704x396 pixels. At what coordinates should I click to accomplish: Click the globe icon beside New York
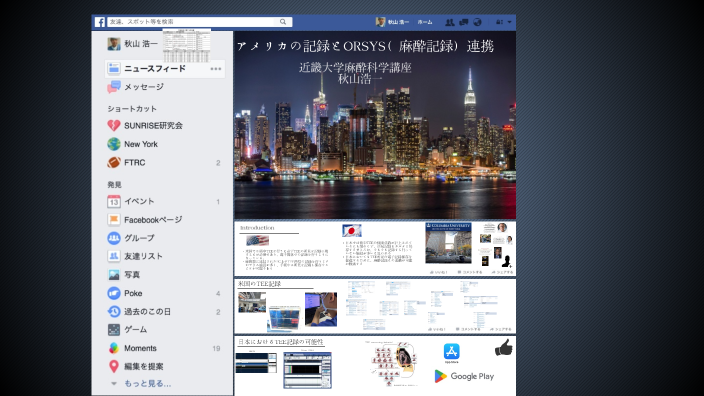pyautogui.click(x=114, y=144)
